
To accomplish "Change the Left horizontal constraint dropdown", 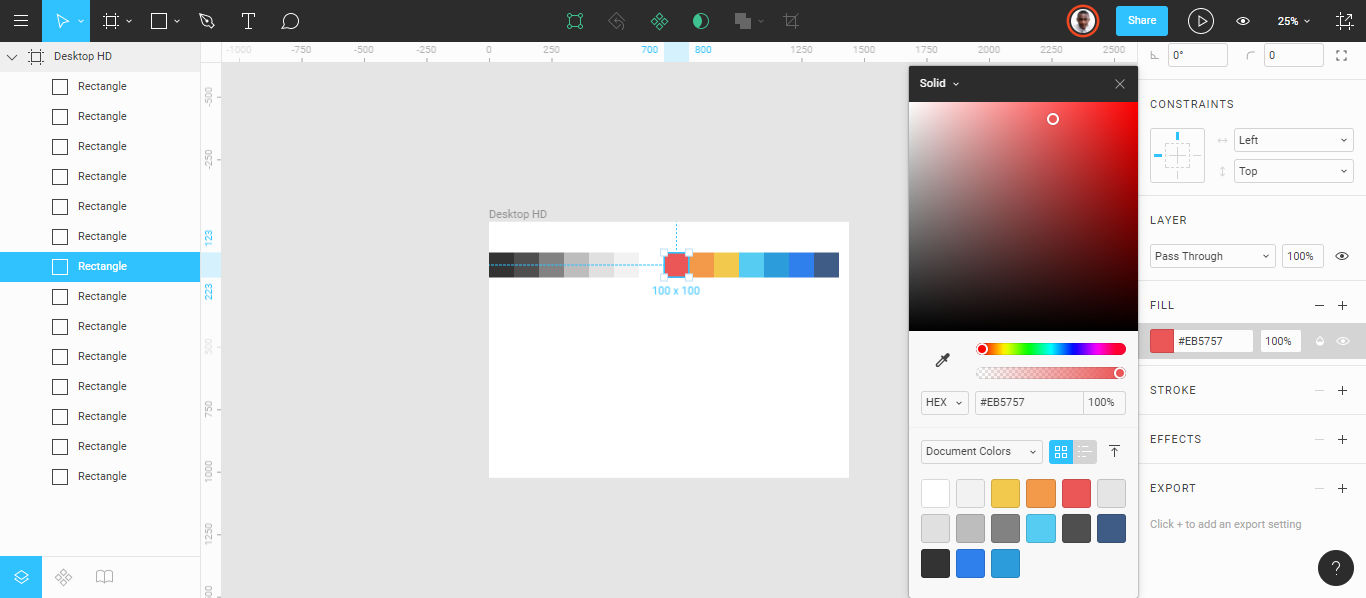I will click(x=1293, y=139).
